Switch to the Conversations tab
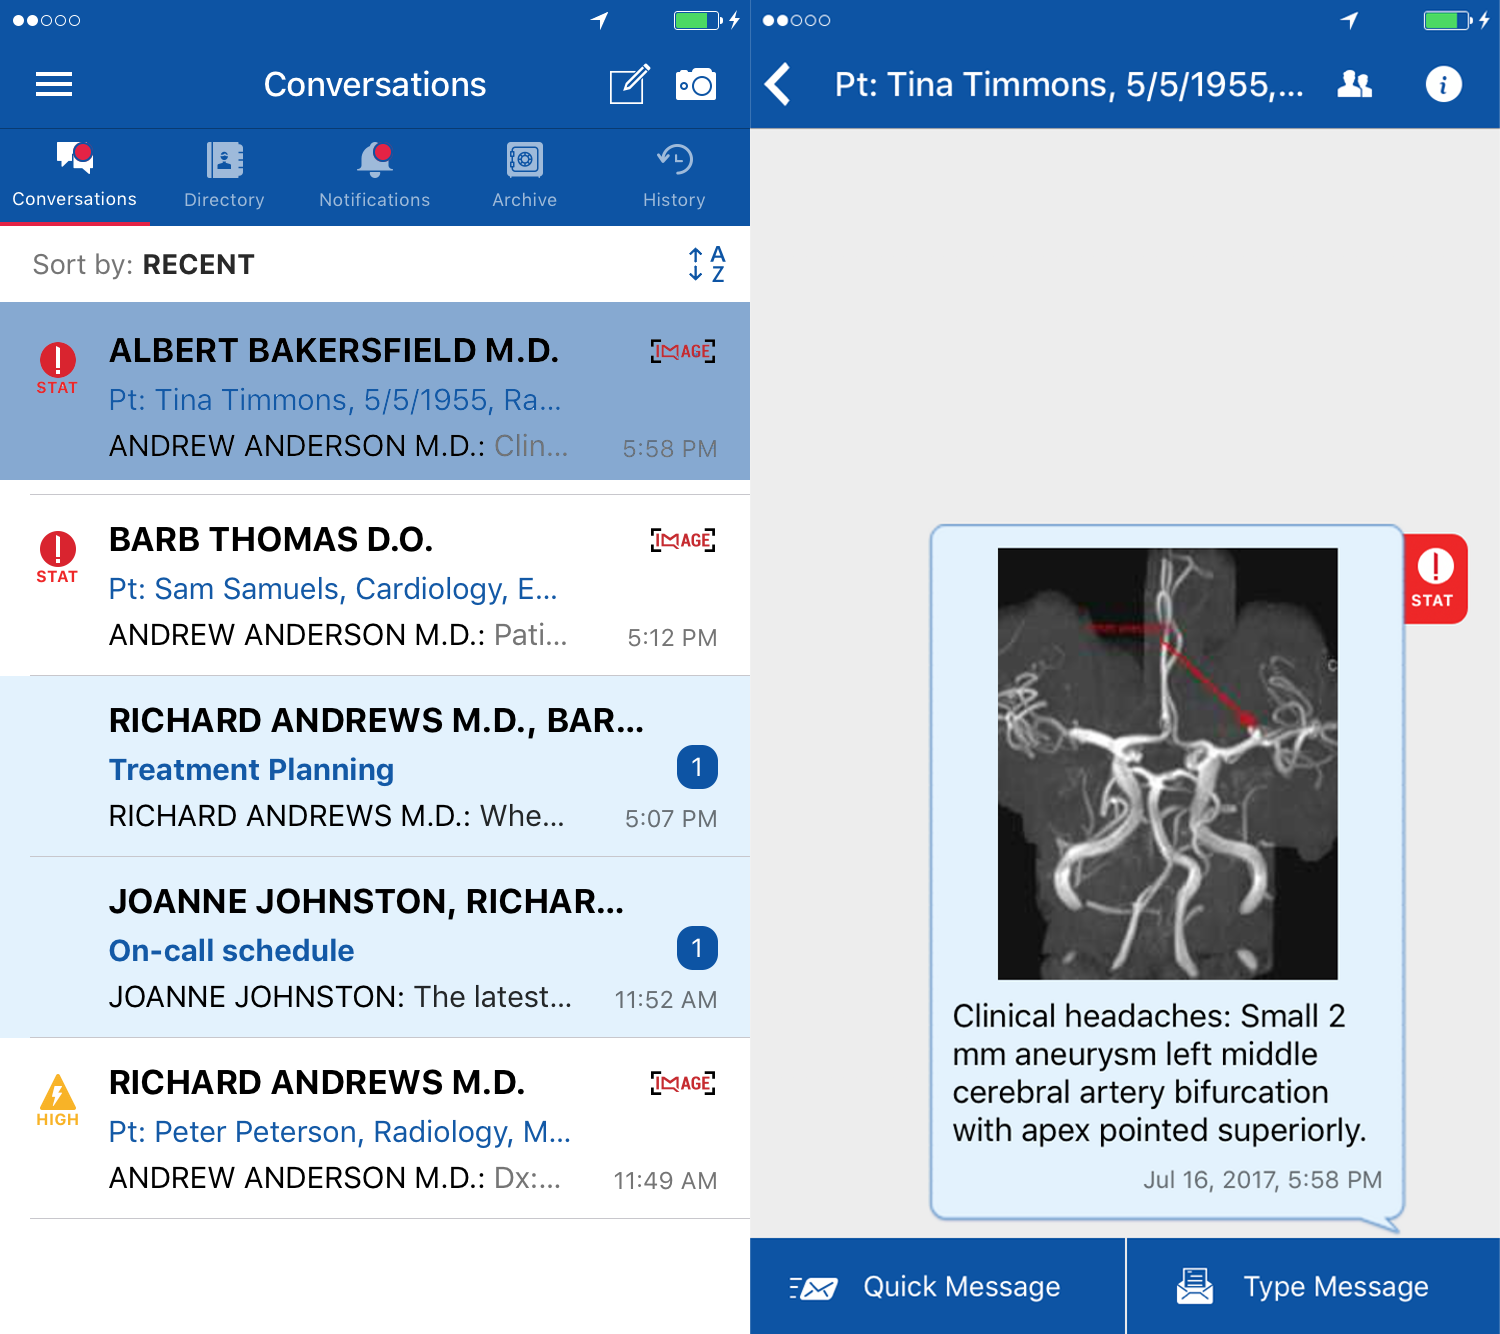 [75, 176]
